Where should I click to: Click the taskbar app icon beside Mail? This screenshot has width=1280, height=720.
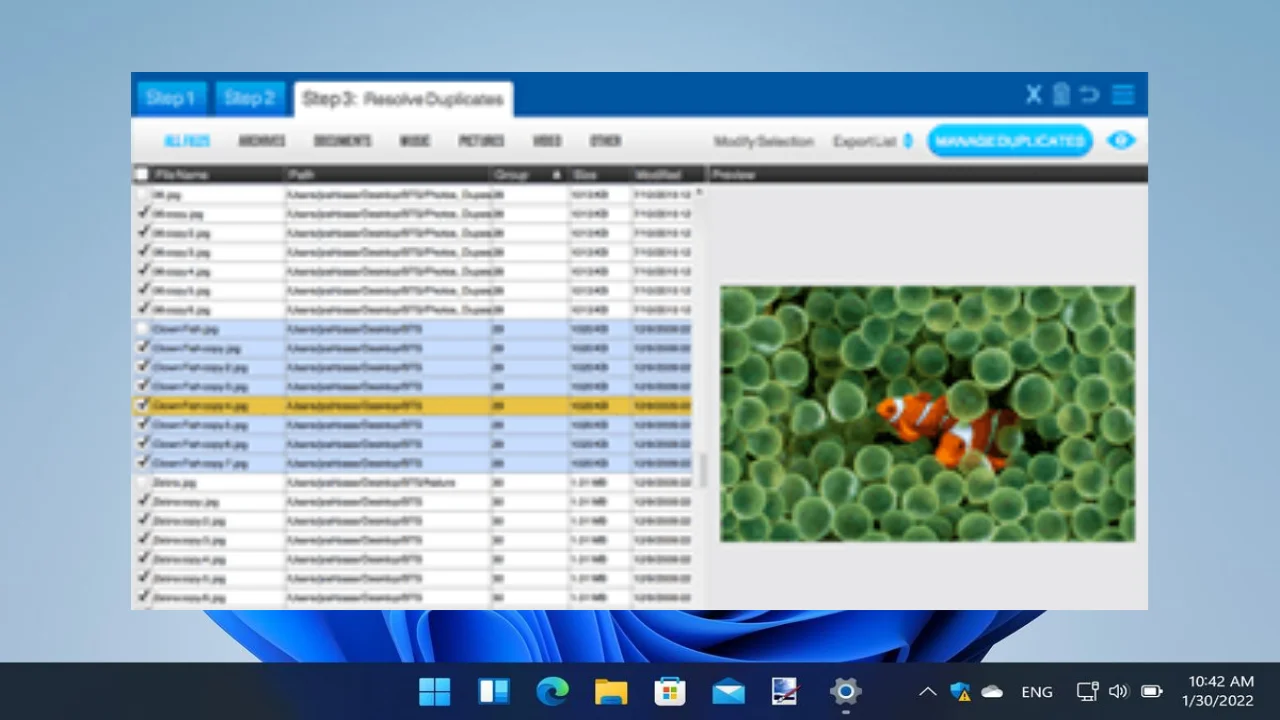click(786, 691)
